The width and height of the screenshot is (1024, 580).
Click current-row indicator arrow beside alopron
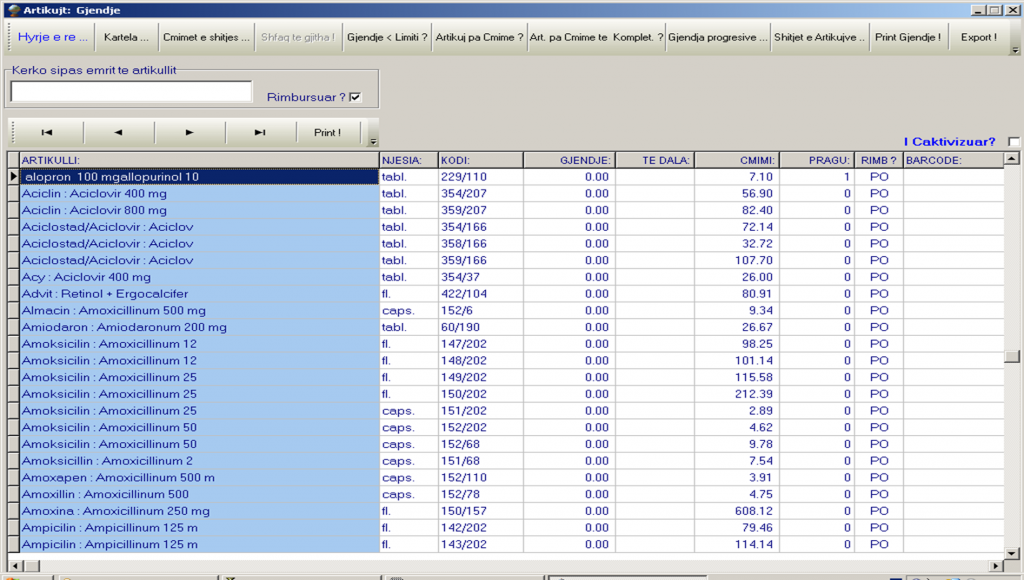point(13,177)
